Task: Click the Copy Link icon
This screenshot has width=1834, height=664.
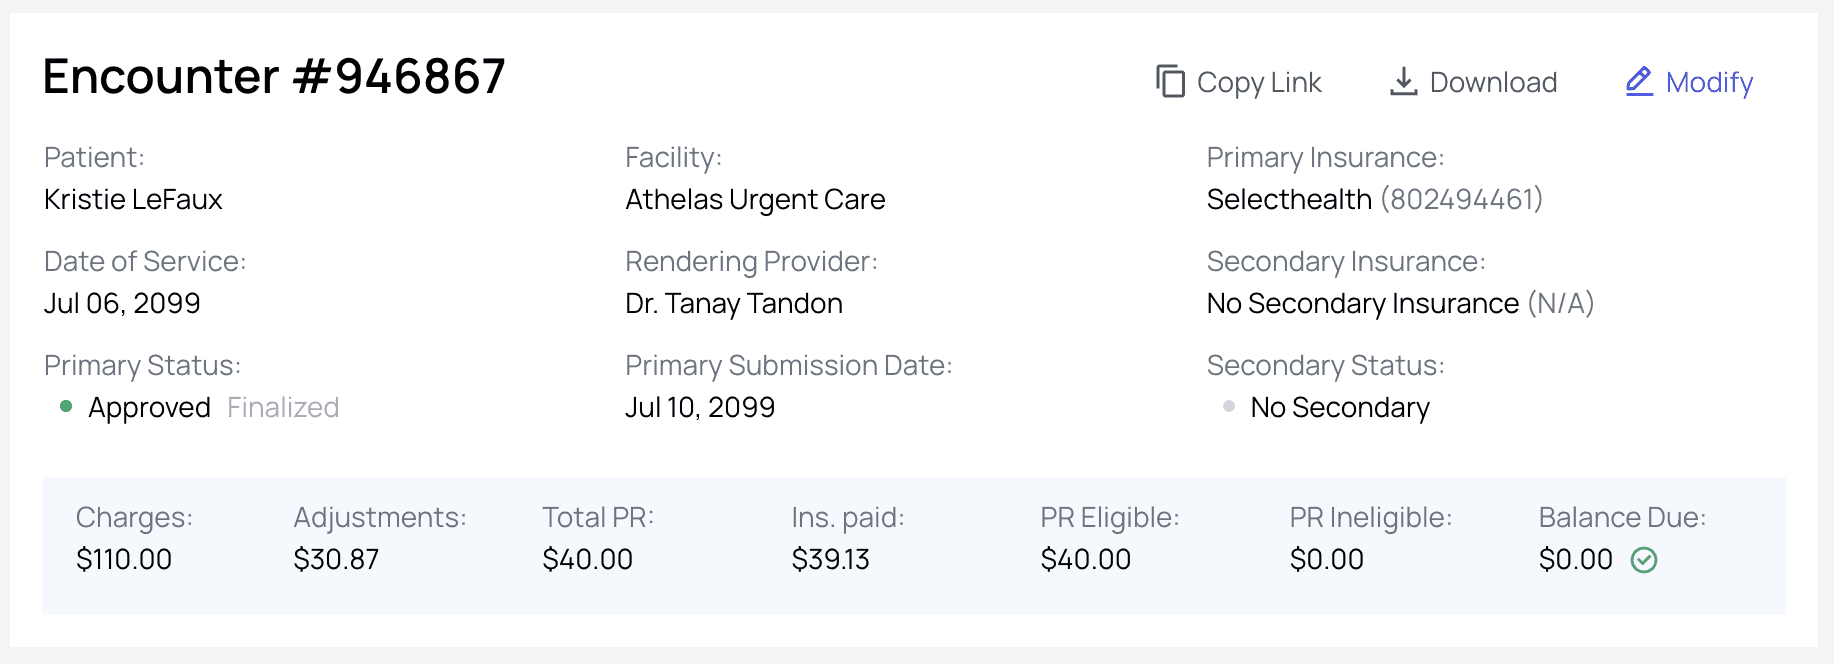Action: pyautogui.click(x=1170, y=81)
